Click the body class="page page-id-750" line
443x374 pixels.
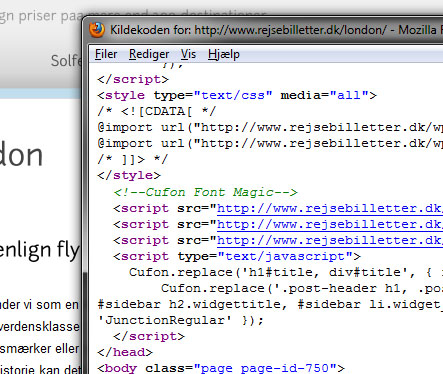221,368
